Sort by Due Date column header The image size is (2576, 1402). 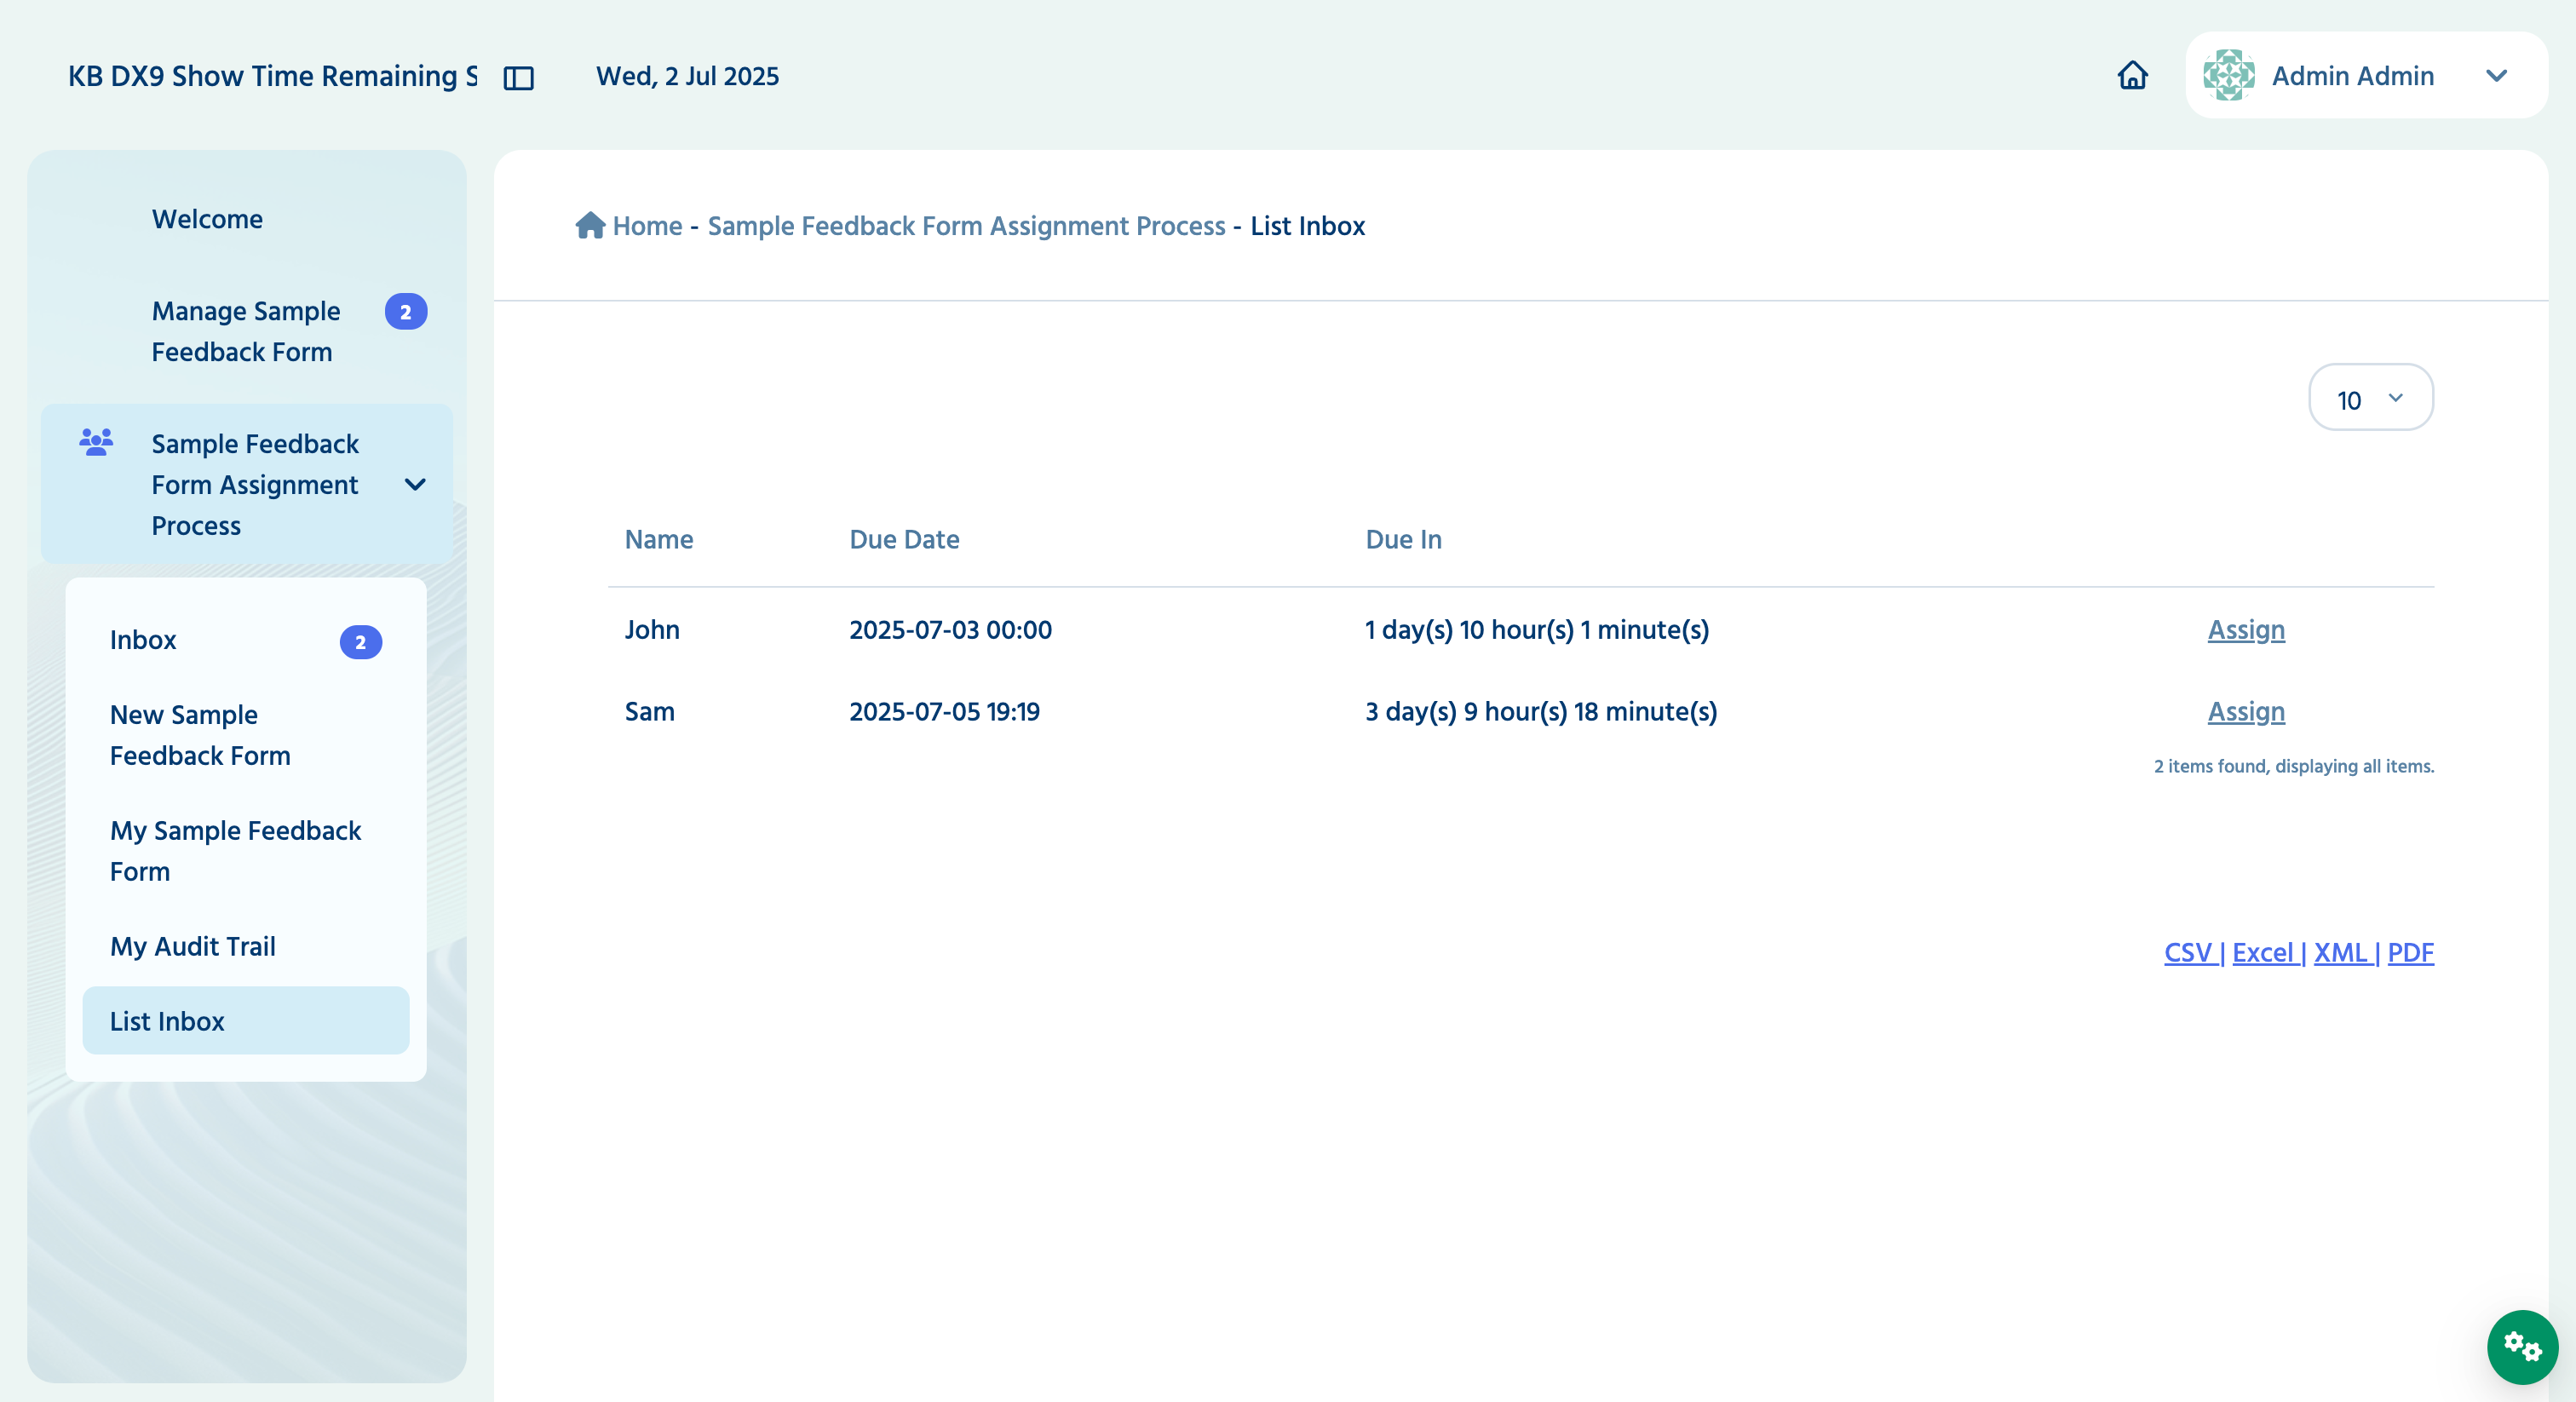[x=904, y=540]
